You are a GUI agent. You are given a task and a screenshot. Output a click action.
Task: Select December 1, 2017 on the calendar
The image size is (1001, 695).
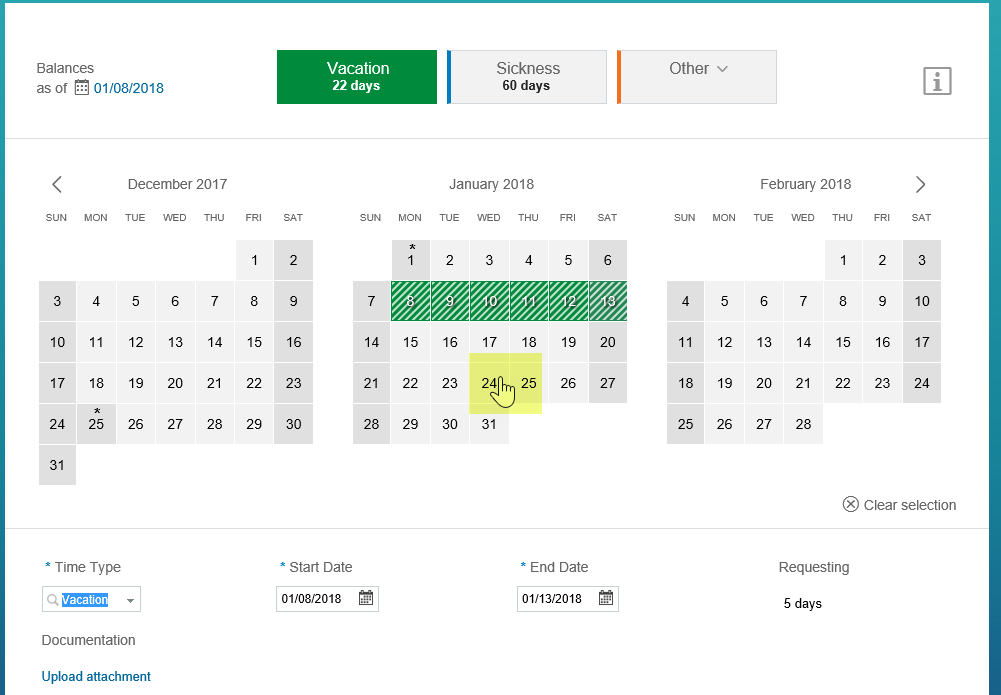click(x=254, y=260)
